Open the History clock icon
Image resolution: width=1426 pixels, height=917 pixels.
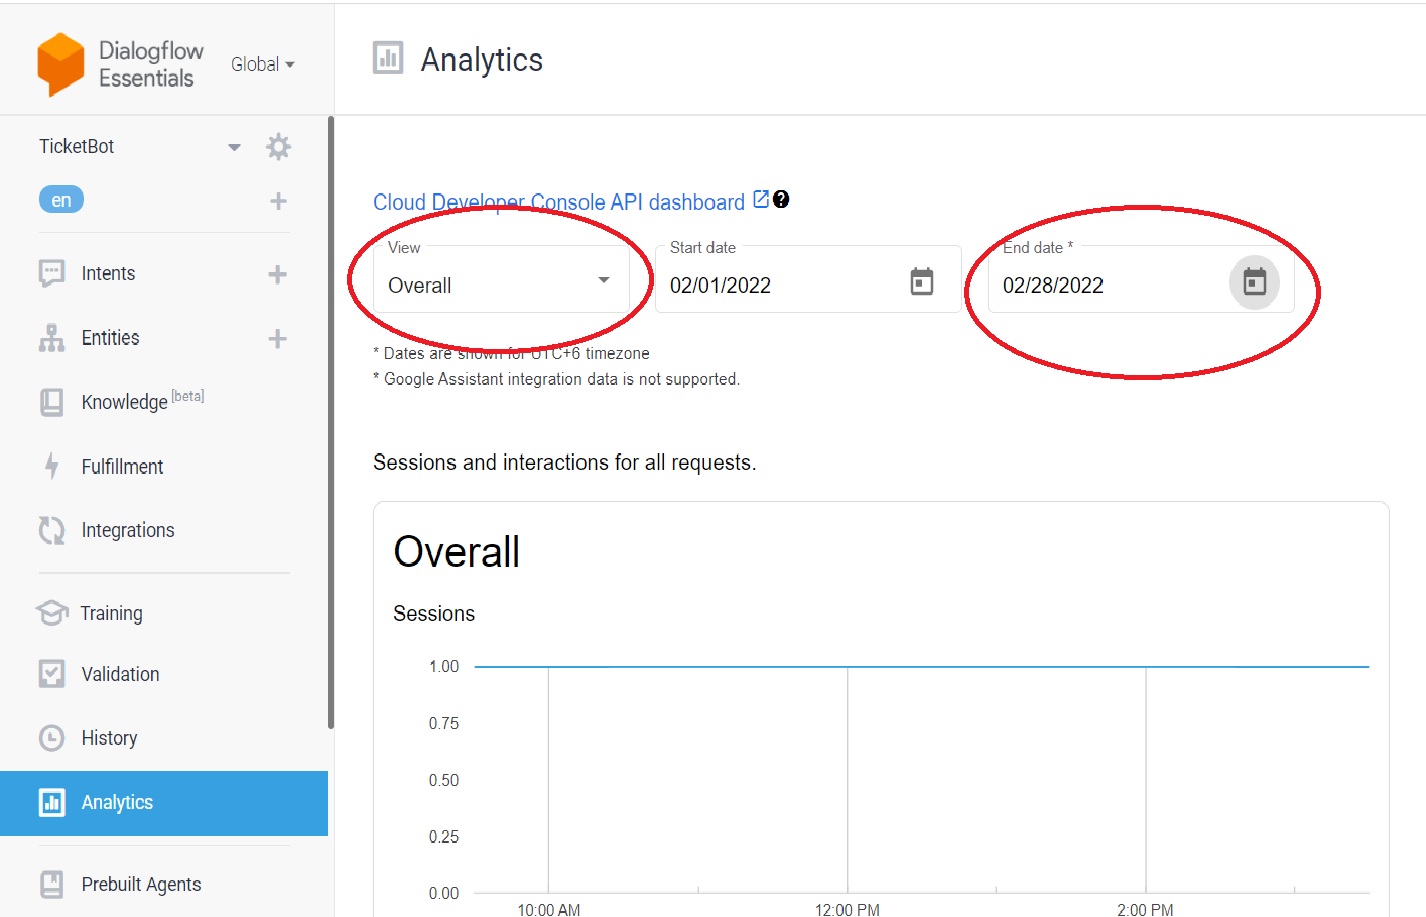(51, 737)
